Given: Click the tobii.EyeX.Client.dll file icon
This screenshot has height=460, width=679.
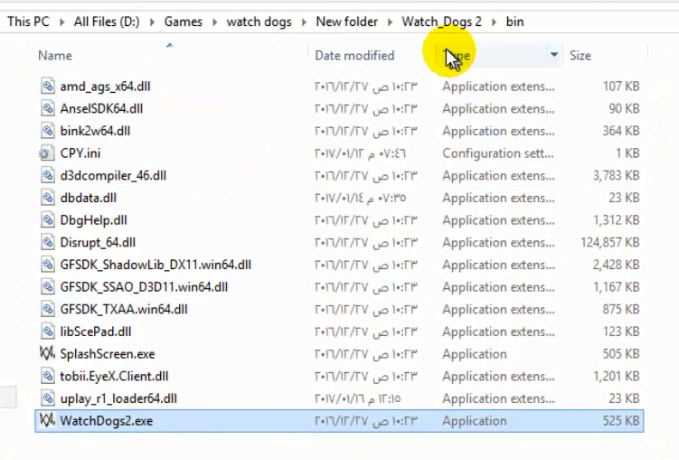Looking at the screenshot, I should click(x=48, y=376).
